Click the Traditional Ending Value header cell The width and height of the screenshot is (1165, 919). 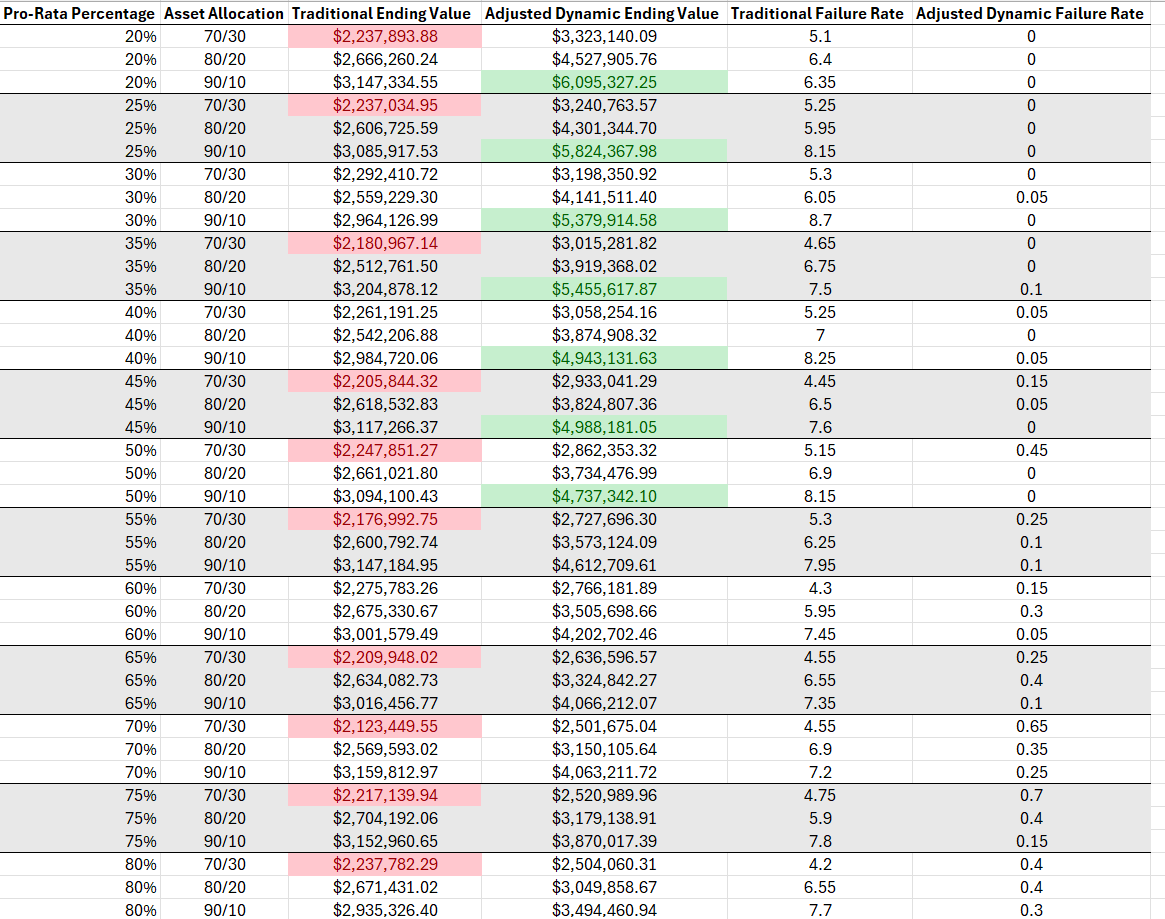tap(384, 13)
